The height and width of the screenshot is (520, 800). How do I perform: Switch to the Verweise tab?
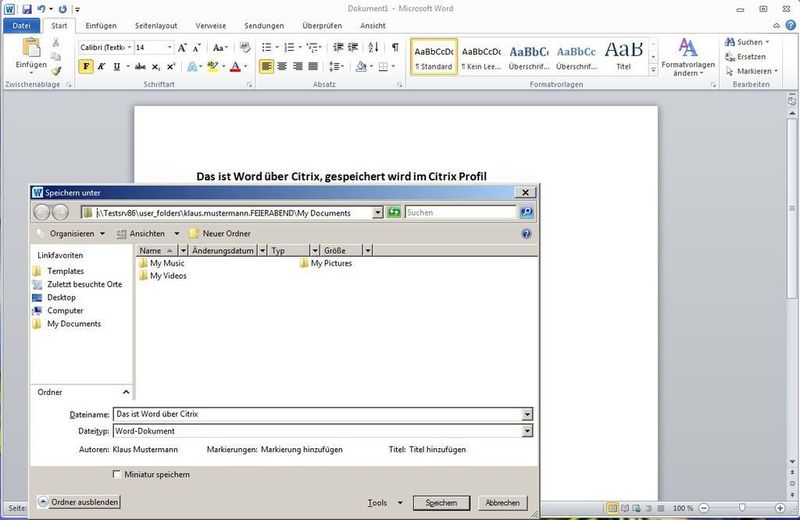tap(211, 26)
